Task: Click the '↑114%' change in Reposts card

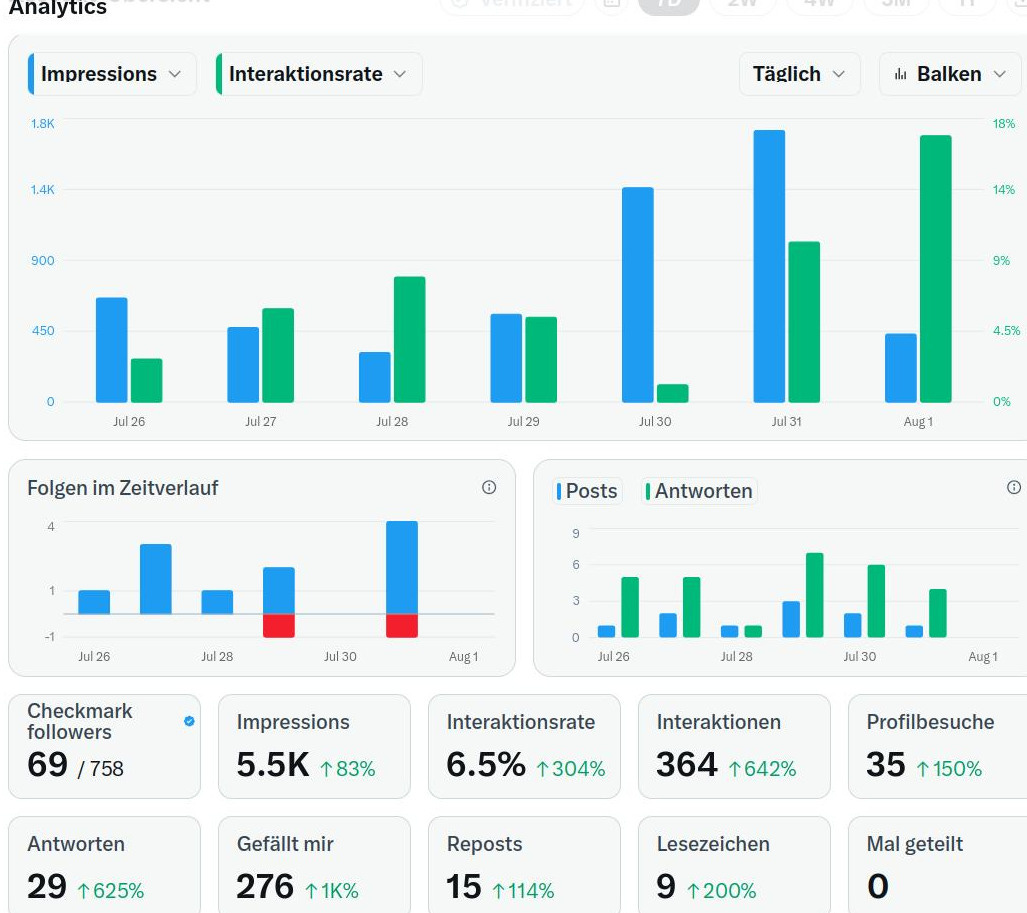Action: tap(523, 891)
